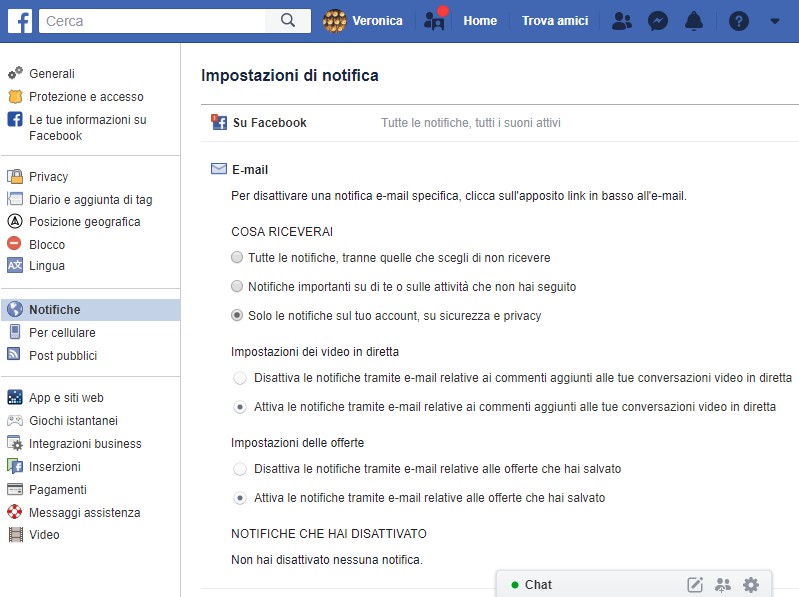Screen dimensions: 799x597
Task: Open Chat settings gear
Action: point(751,584)
